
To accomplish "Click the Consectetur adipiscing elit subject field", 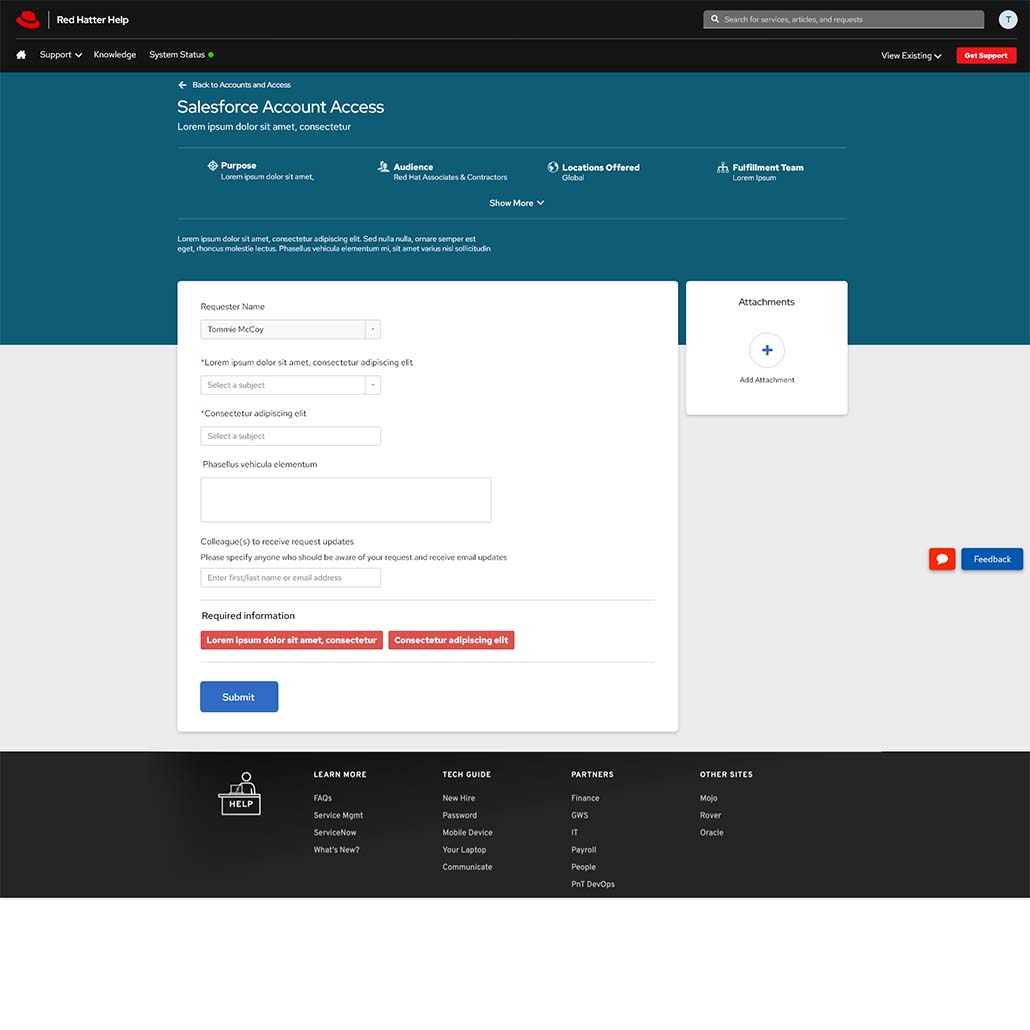I will (x=290, y=436).
